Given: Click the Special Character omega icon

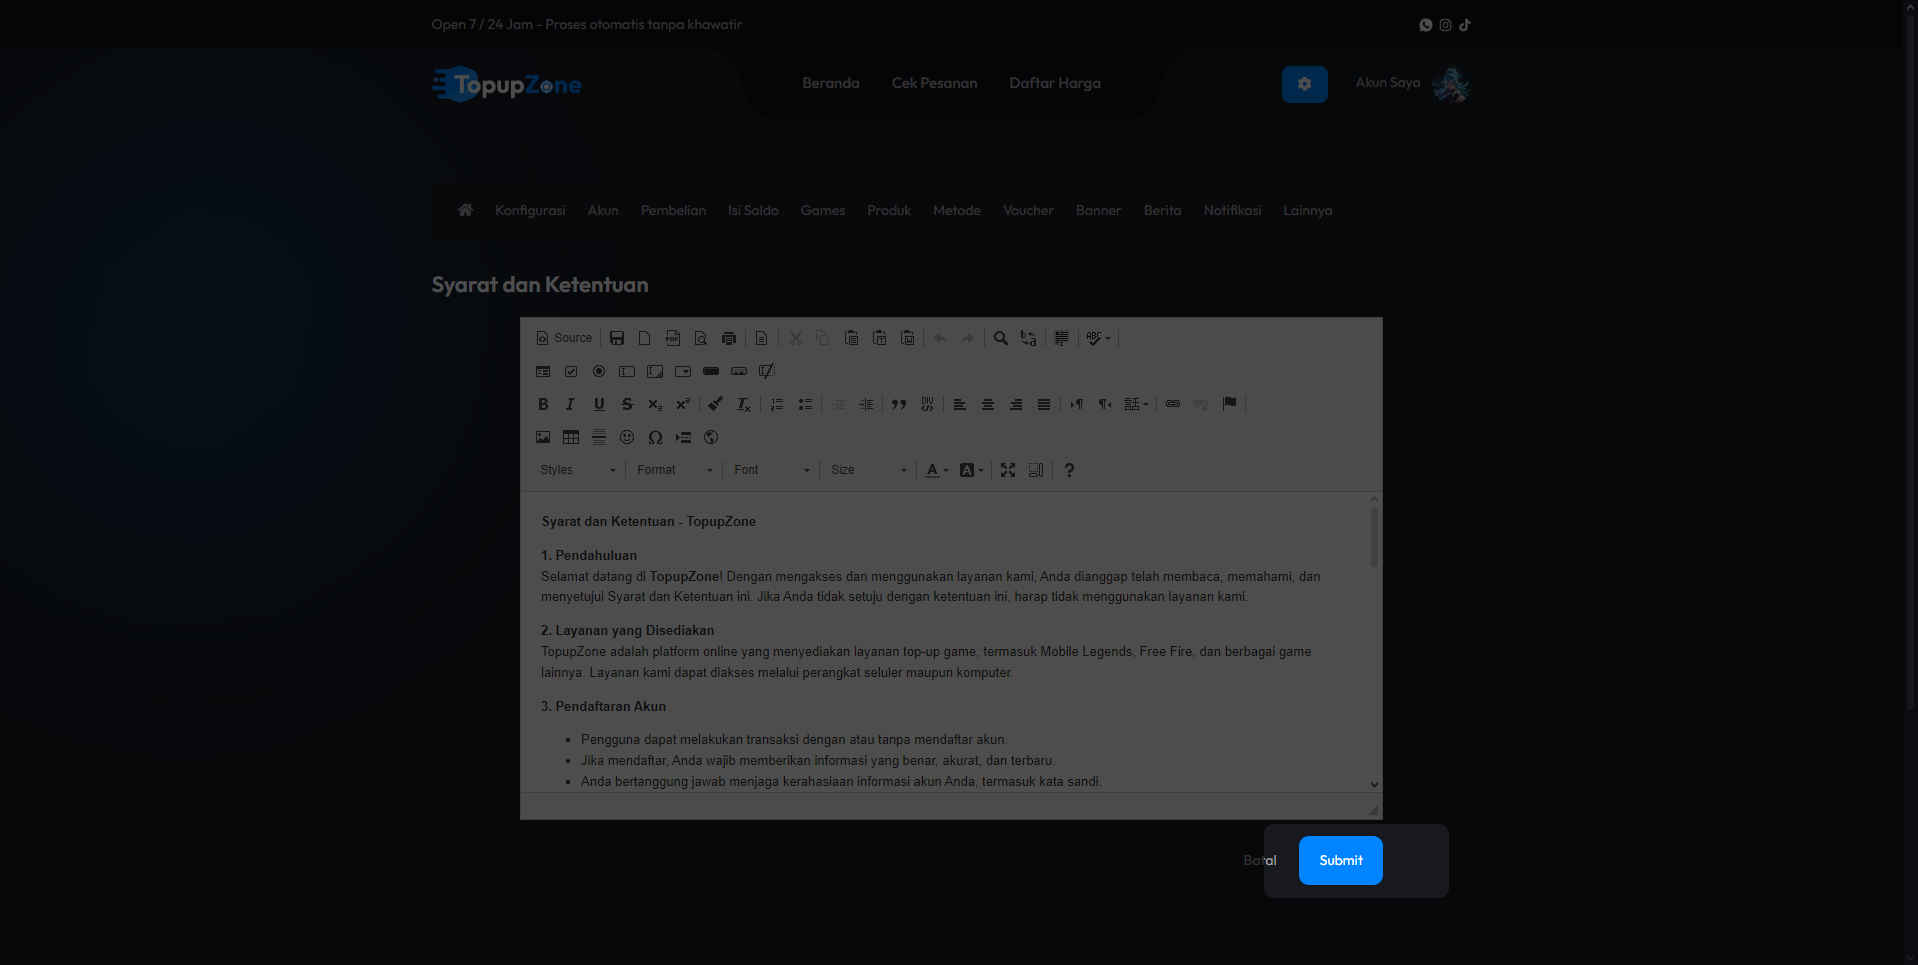Looking at the screenshot, I should coord(655,437).
